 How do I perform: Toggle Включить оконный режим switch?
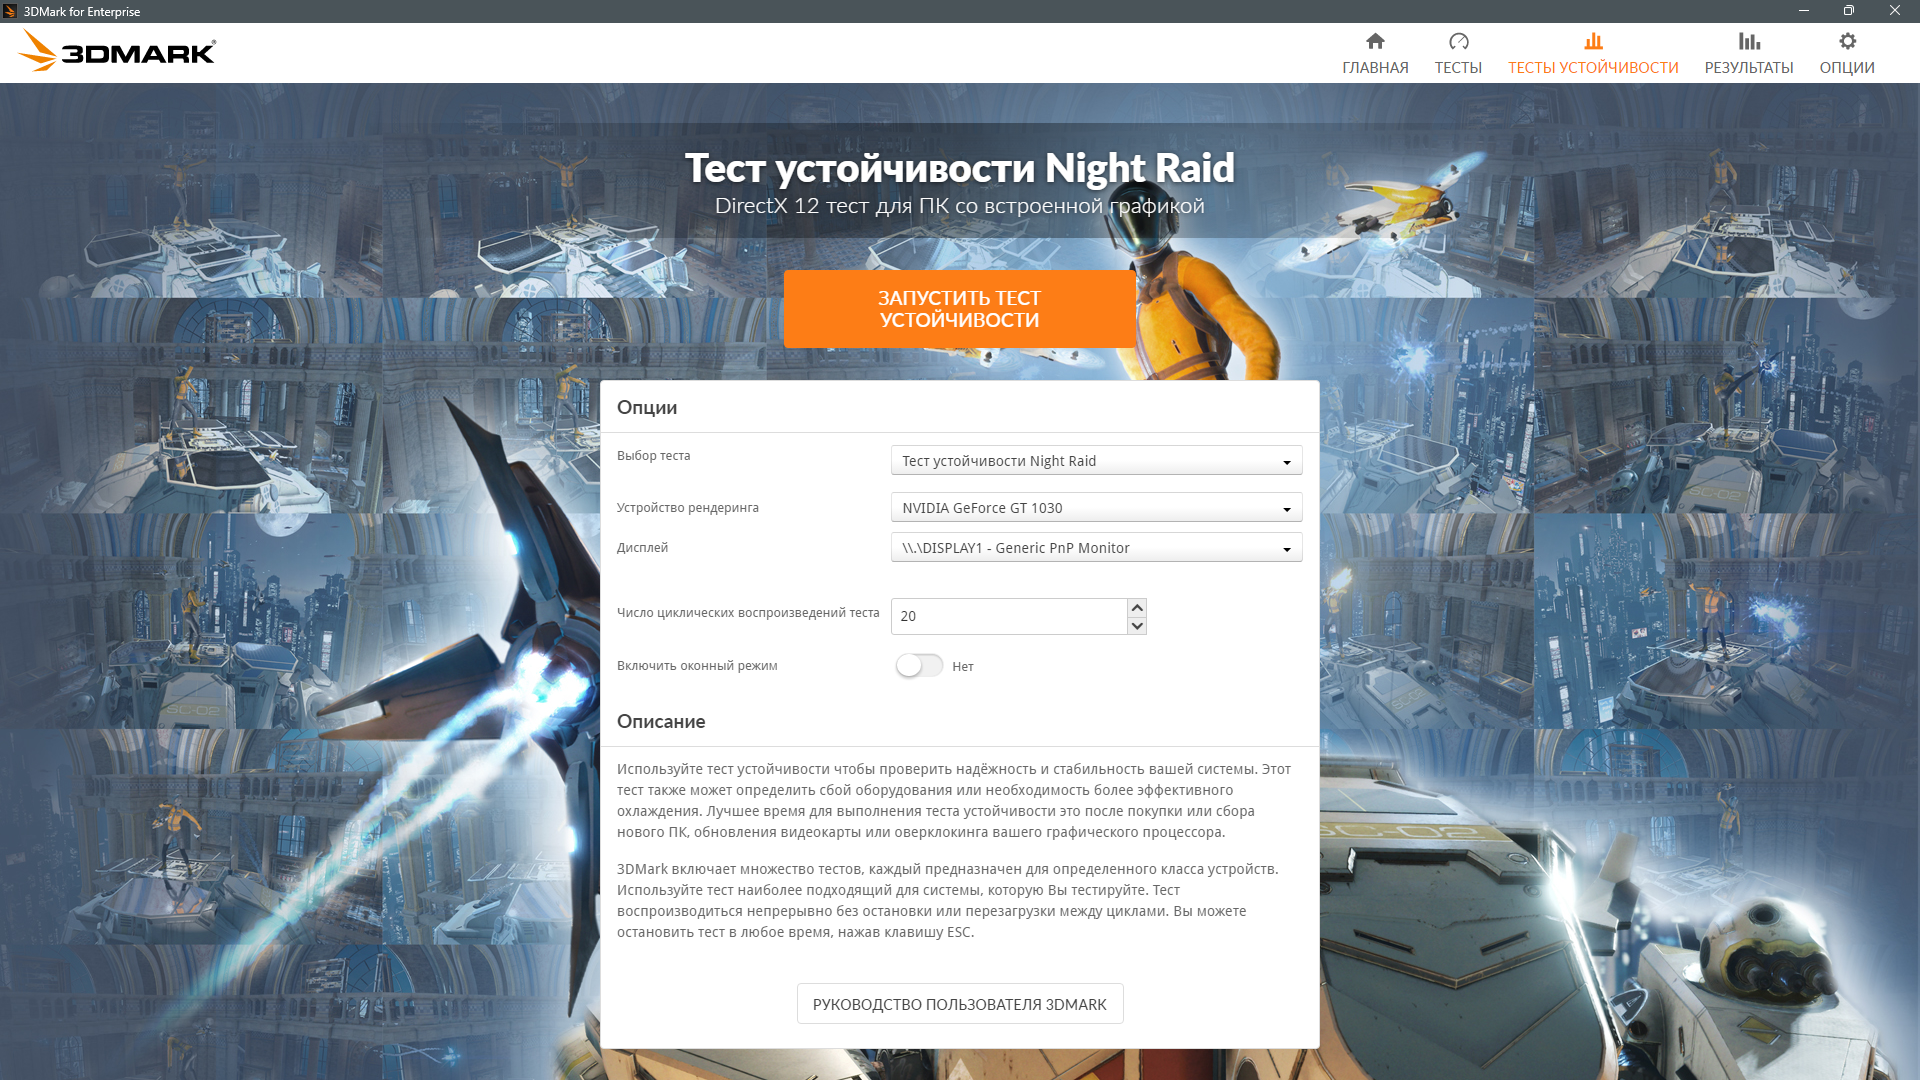pyautogui.click(x=919, y=666)
